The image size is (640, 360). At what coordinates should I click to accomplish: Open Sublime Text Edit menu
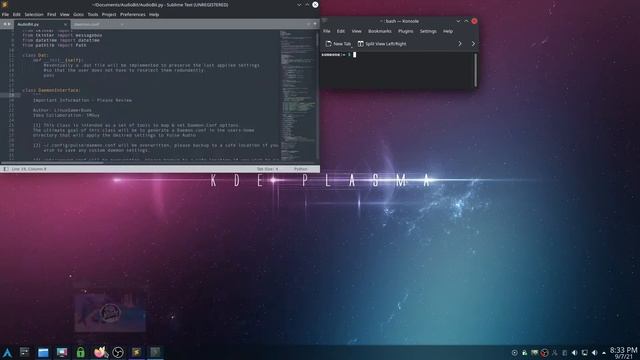[x=16, y=14]
